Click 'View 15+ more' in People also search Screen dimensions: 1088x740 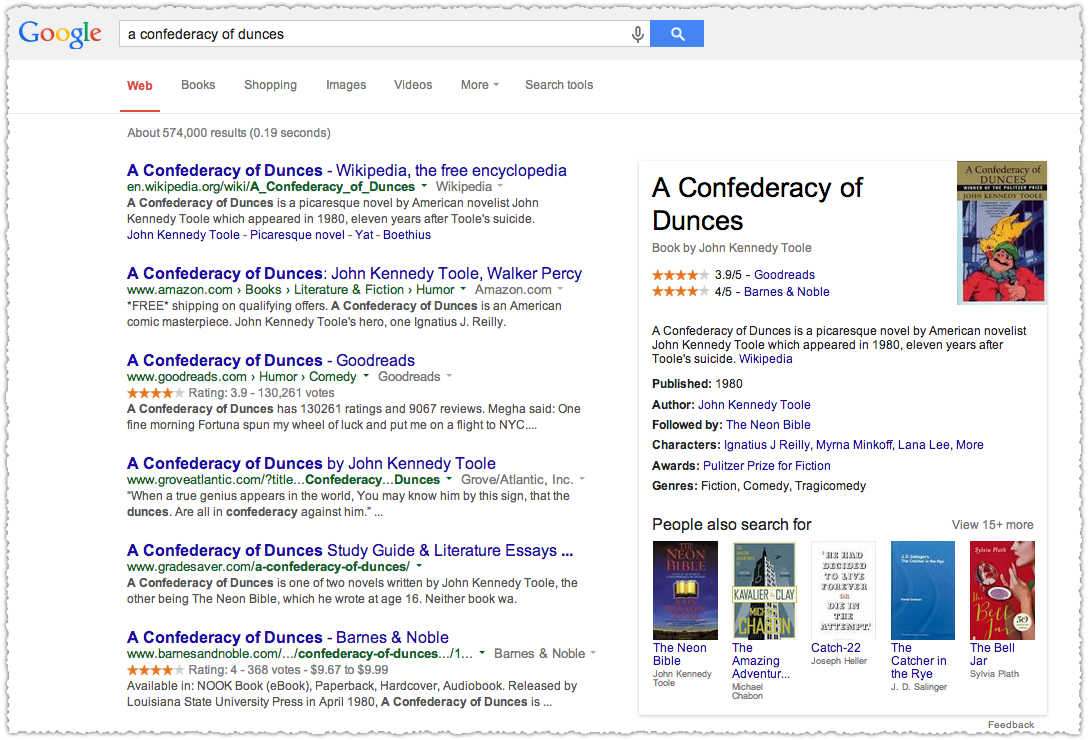coord(992,525)
